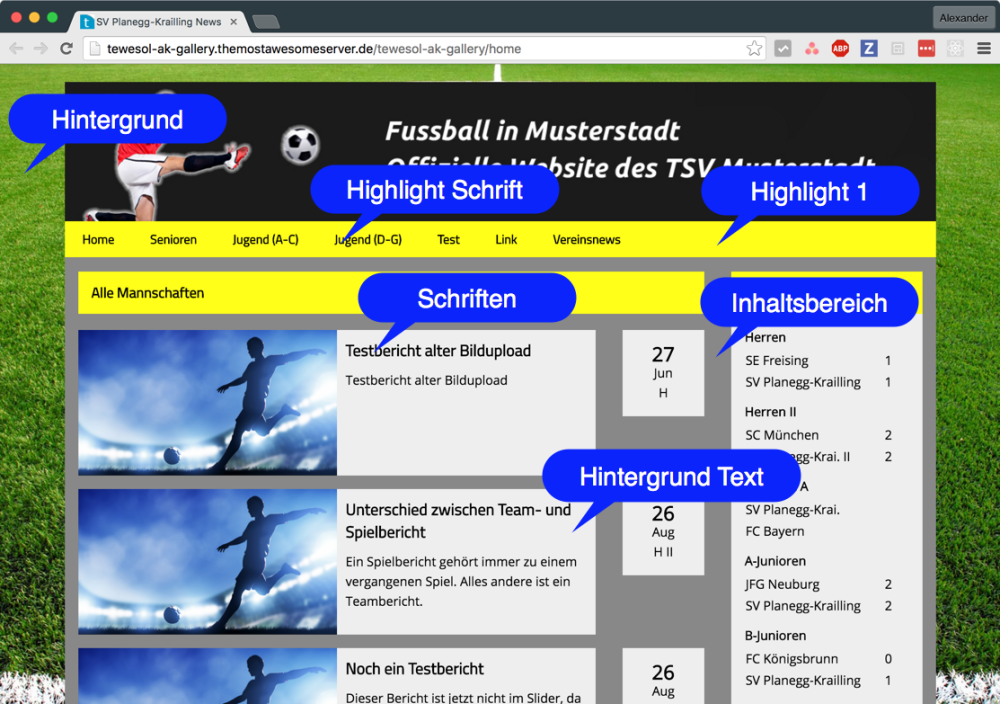The image size is (1000, 704).
Task: Open article Testbericht alter Bildupload
Action: click(438, 351)
